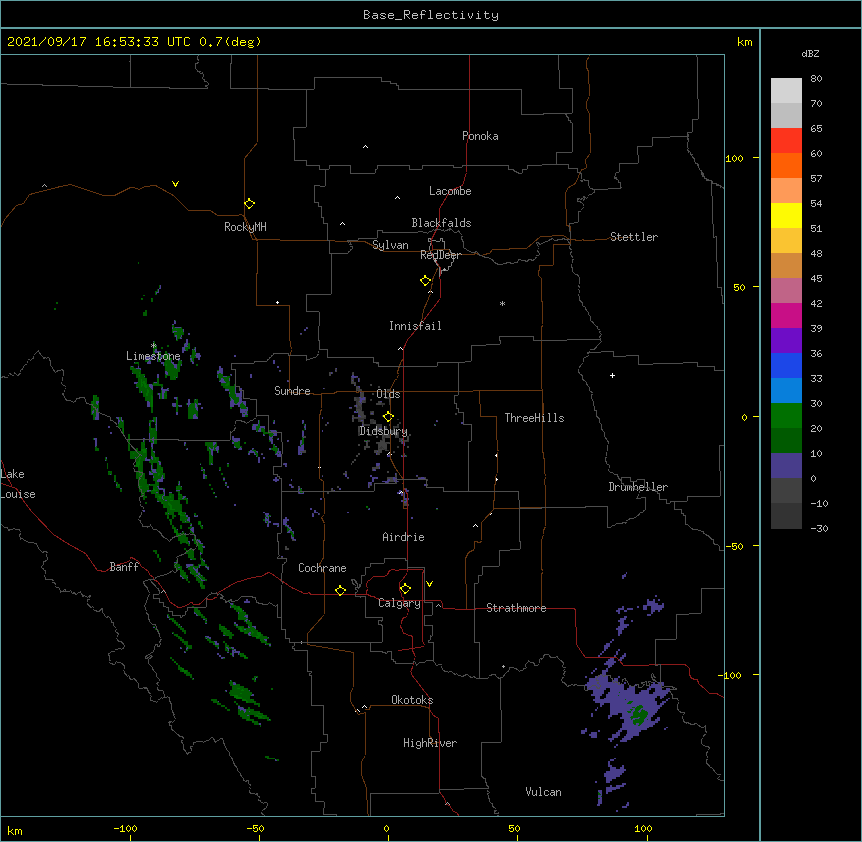Click the 50 tick label on bottom axis

tap(514, 828)
